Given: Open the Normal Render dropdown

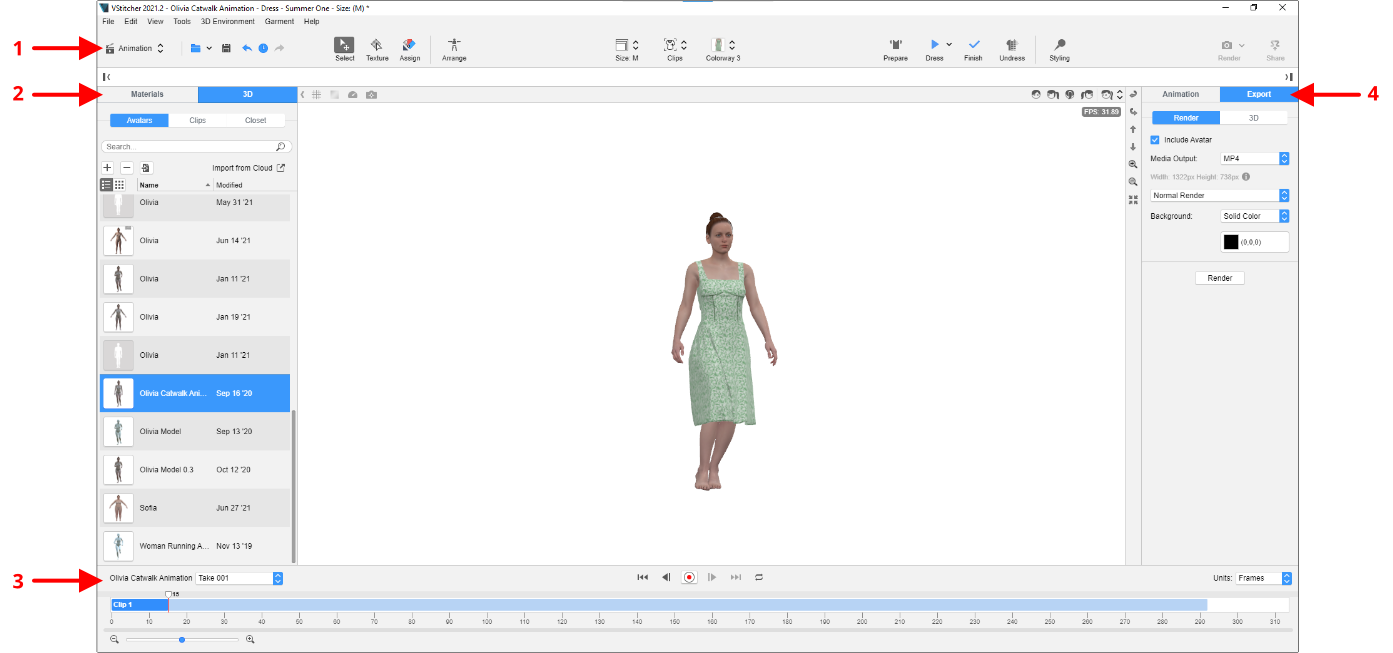Looking at the screenshot, I should tap(1220, 195).
